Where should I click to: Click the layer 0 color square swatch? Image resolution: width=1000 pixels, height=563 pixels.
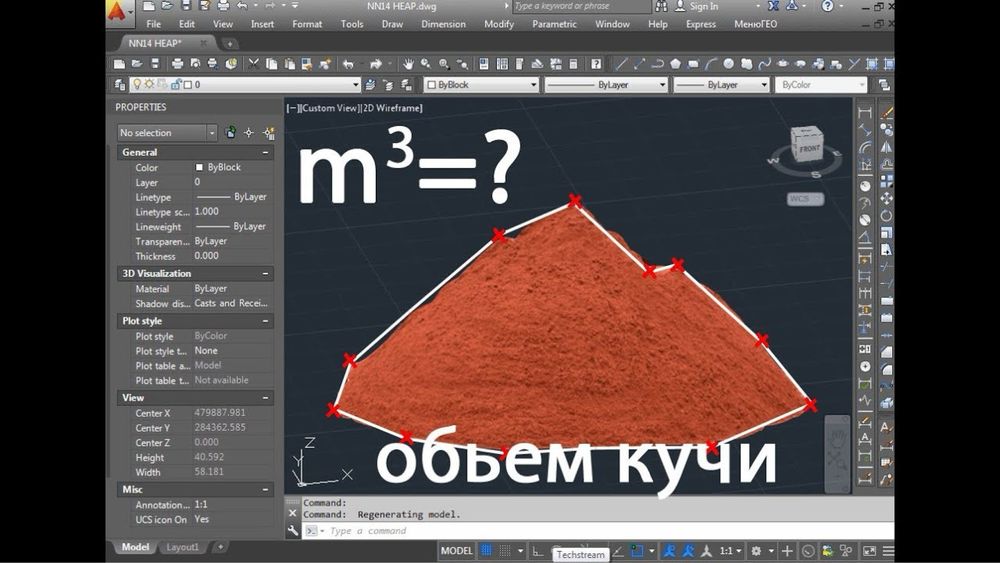(188, 84)
